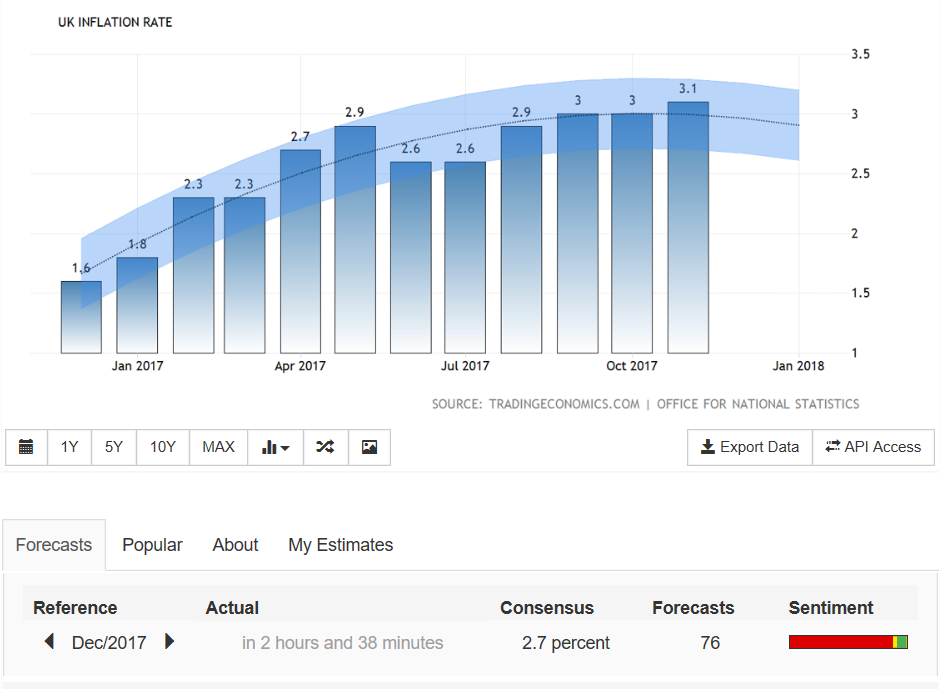Click the Actual column header
The width and height of the screenshot is (951, 689).
232,608
